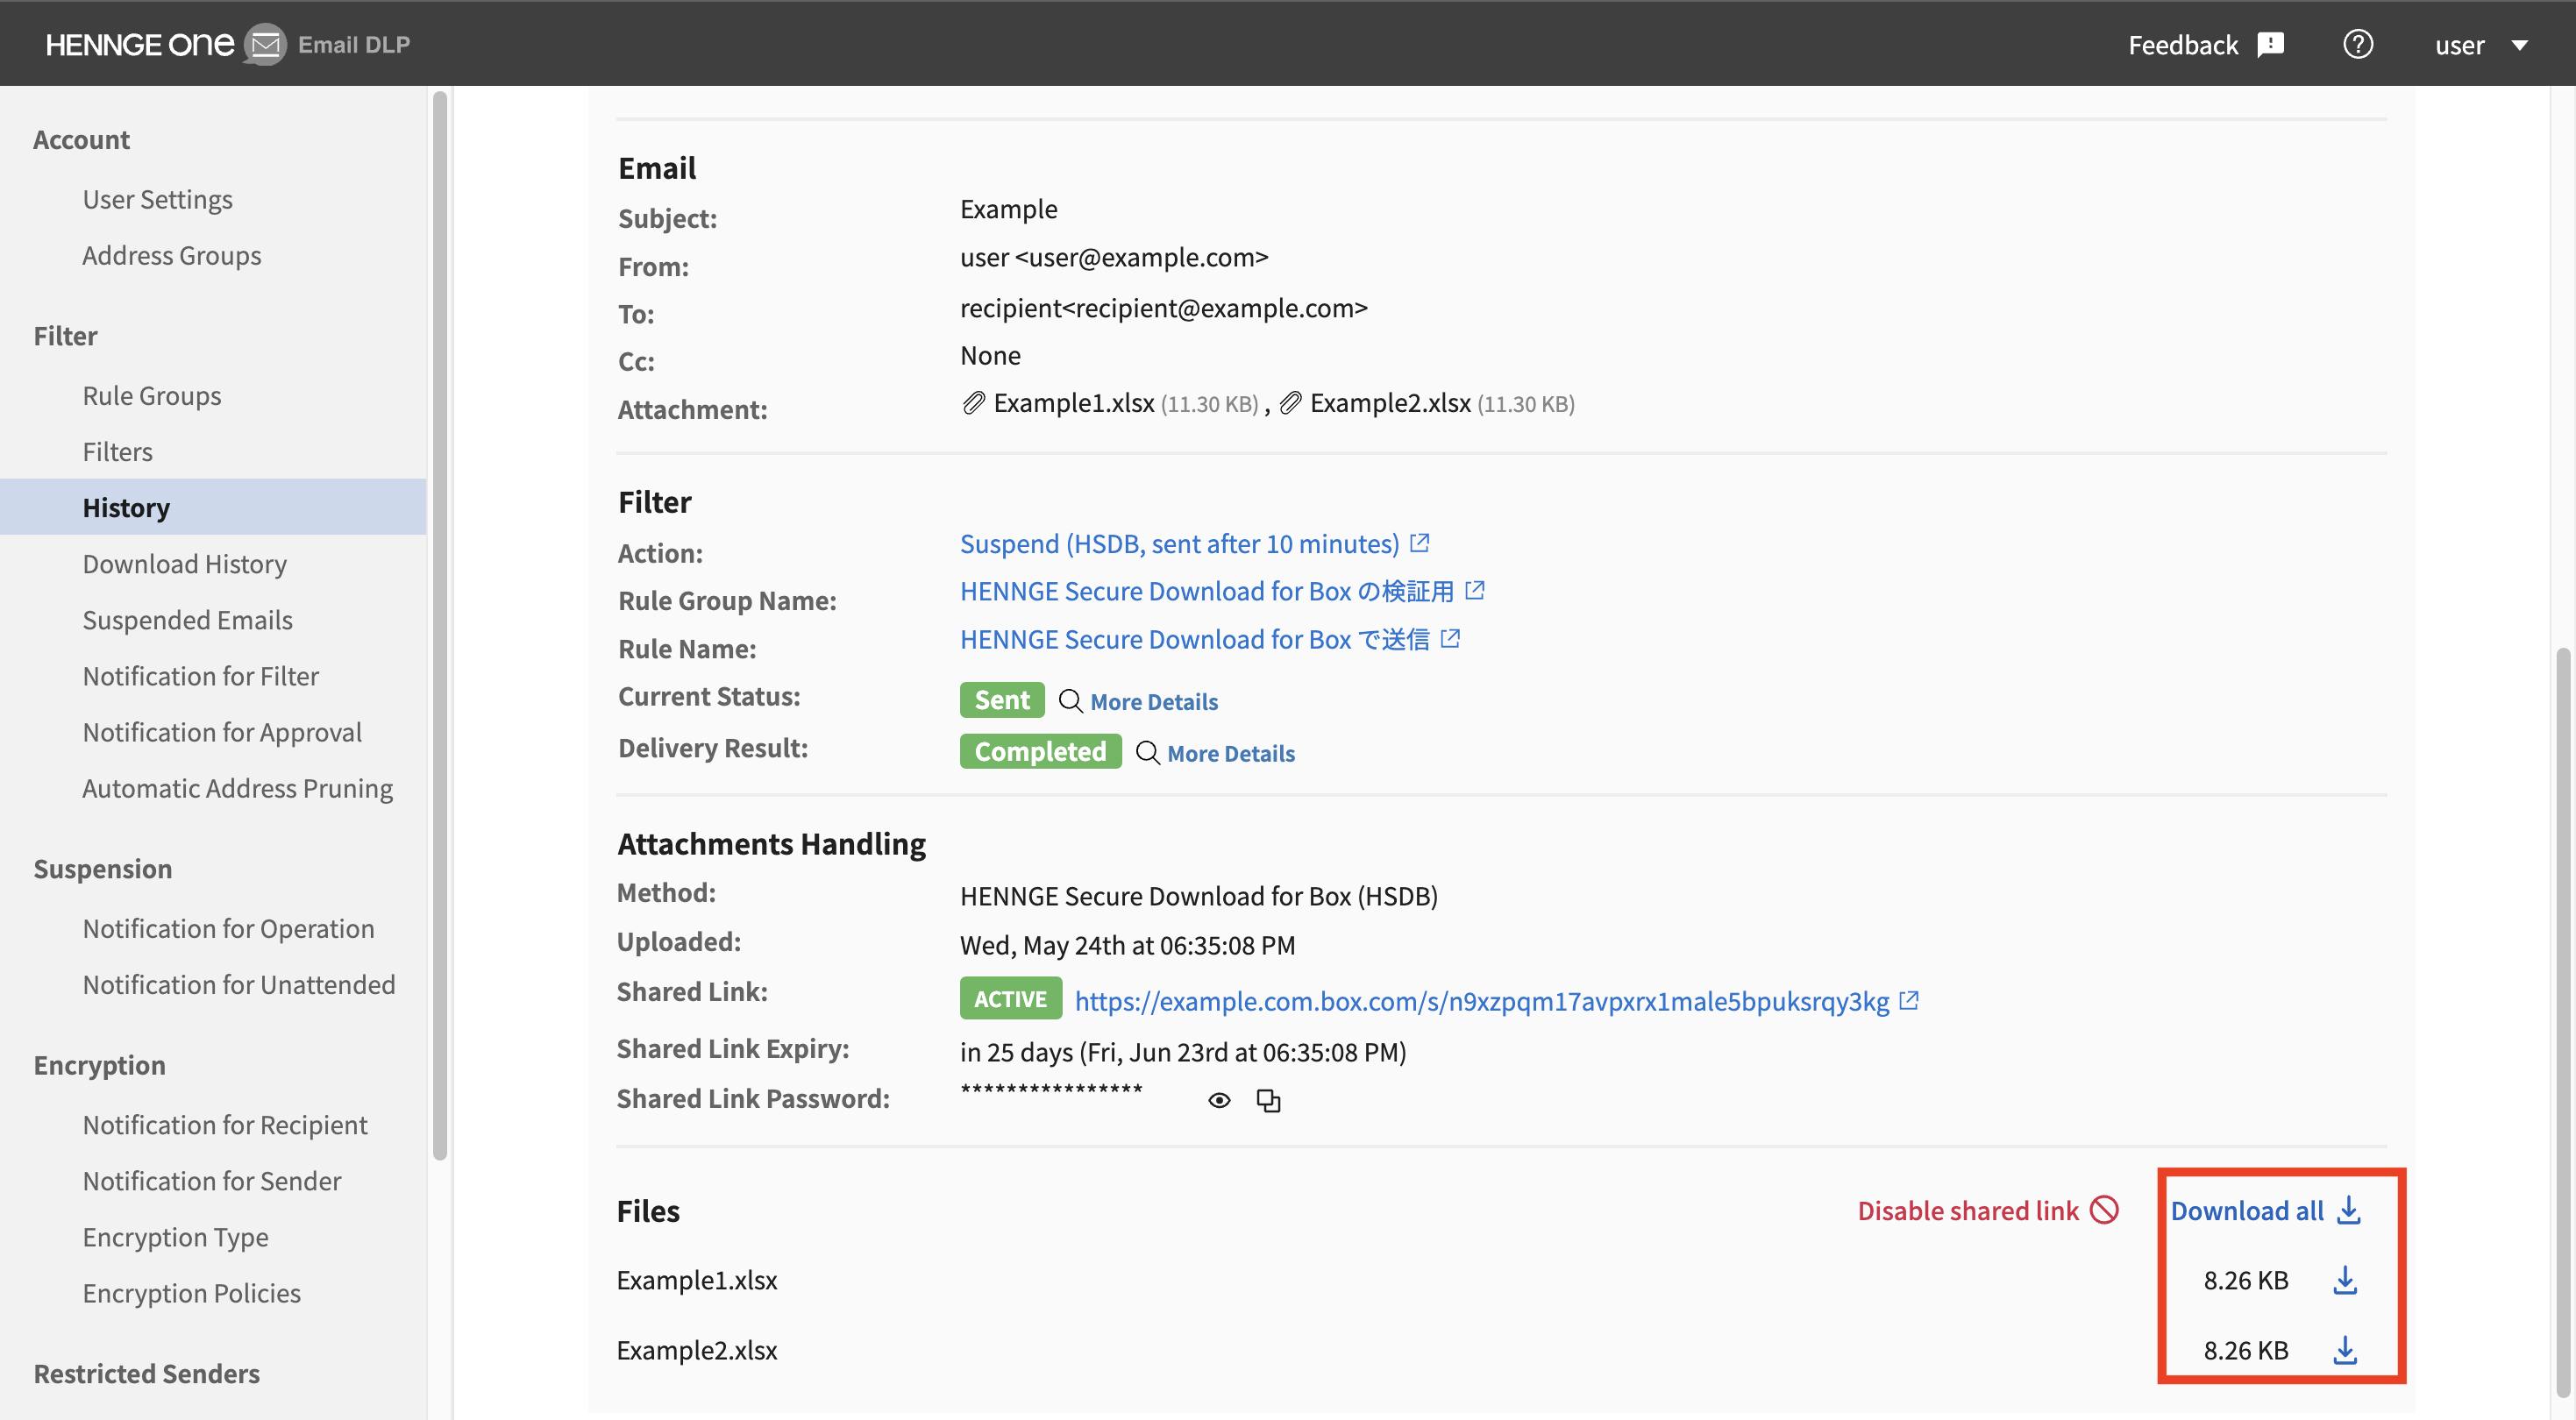Image resolution: width=2576 pixels, height=1420 pixels.
Task: Open the help question mark icon
Action: (2358, 44)
